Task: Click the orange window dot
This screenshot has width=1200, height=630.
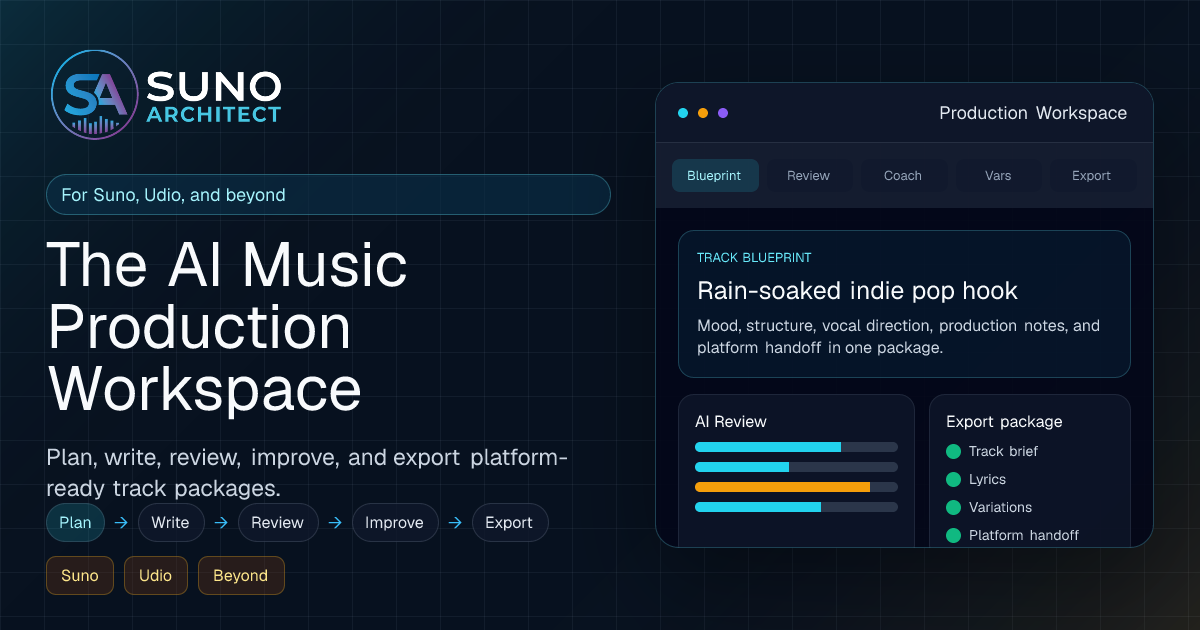Action: coord(703,113)
